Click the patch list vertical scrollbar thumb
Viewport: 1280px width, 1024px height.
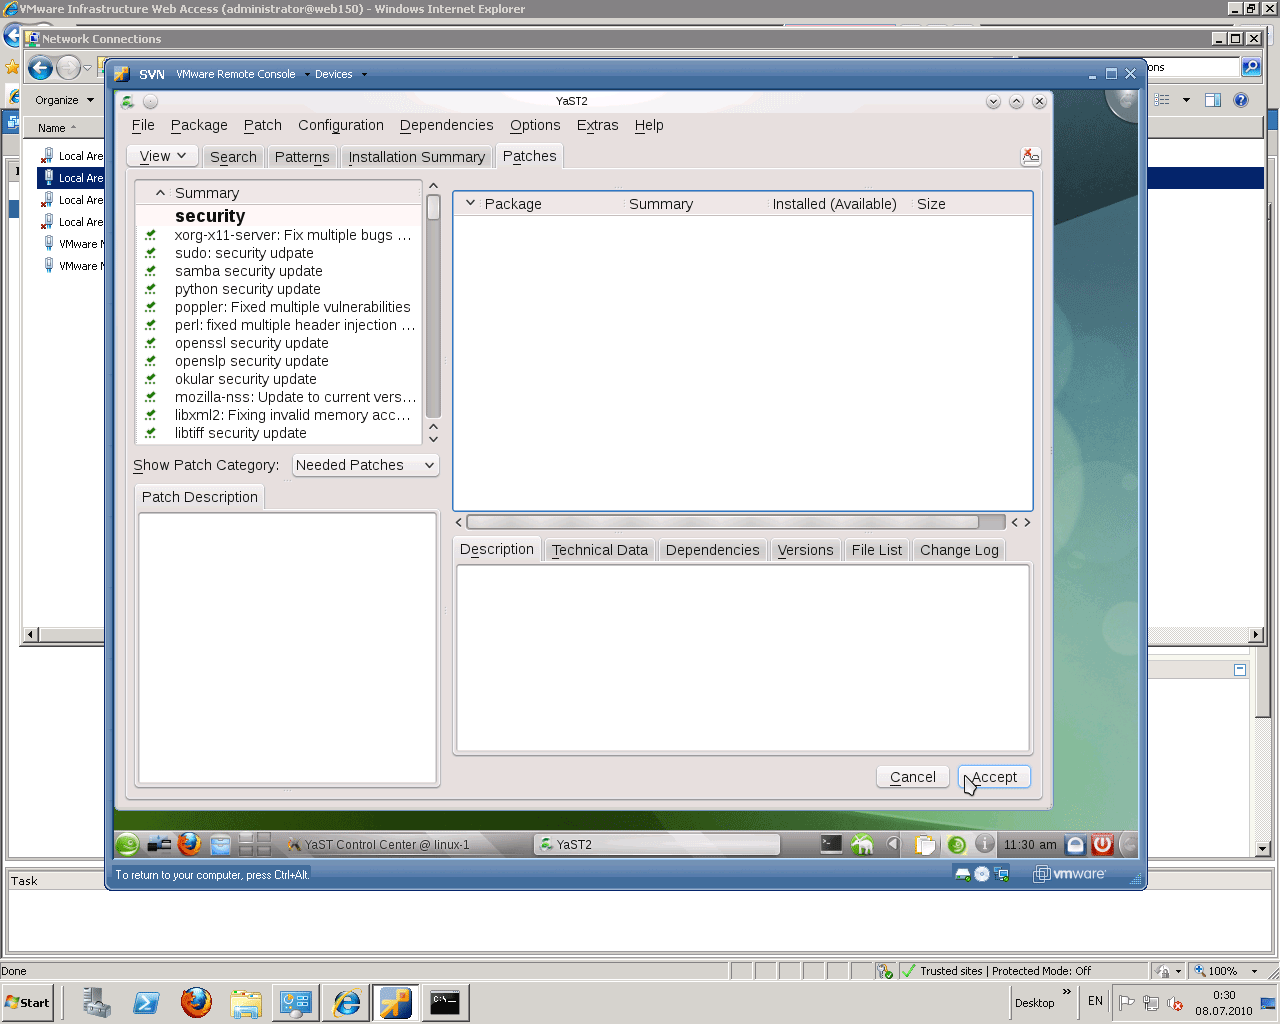433,207
